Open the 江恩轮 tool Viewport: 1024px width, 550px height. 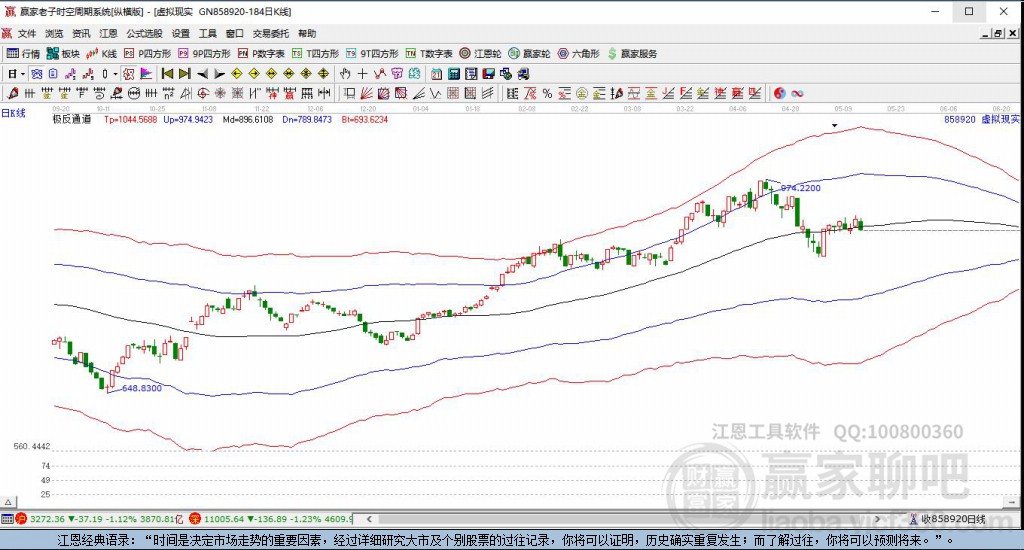click(x=481, y=54)
